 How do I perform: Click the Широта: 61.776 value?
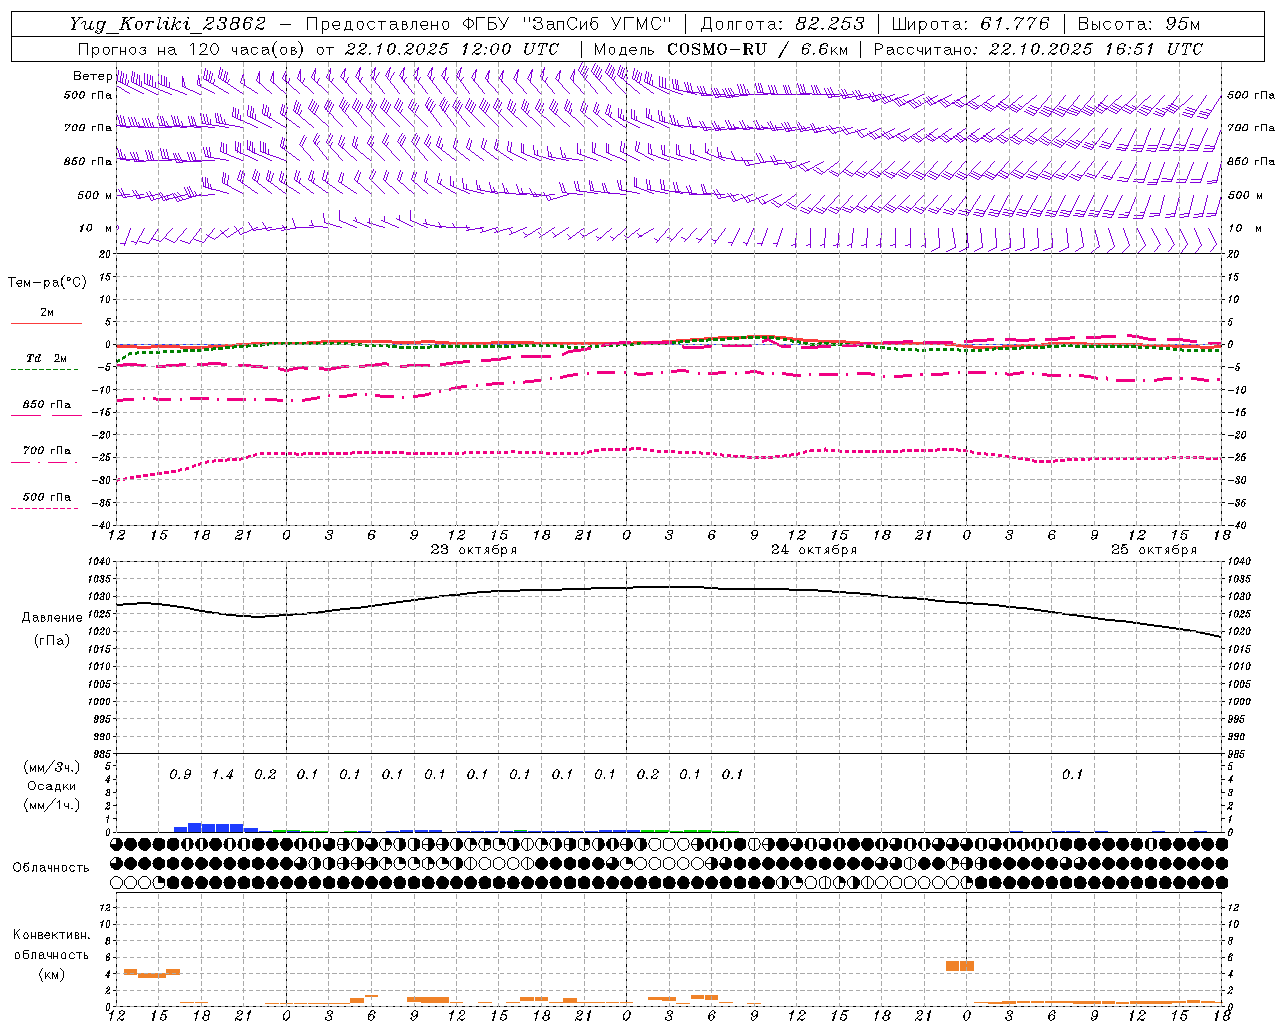(970, 25)
